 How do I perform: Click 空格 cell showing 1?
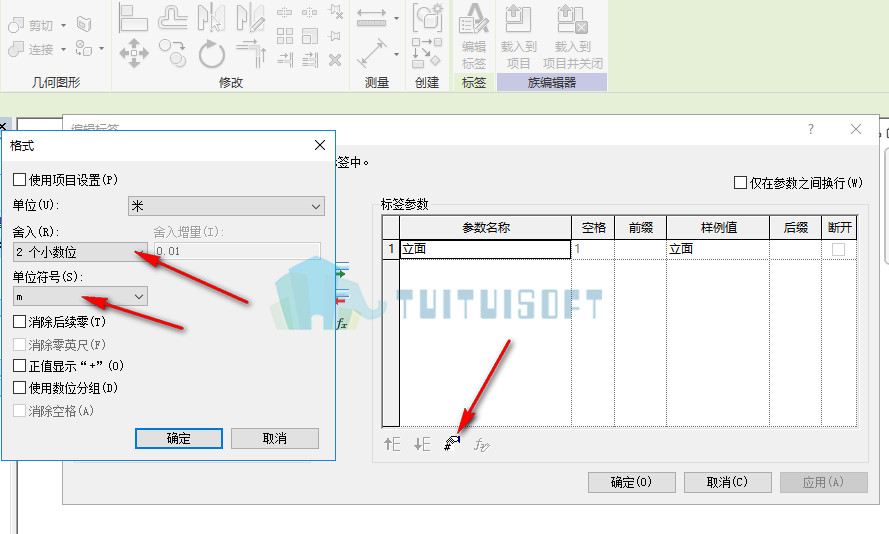[592, 249]
